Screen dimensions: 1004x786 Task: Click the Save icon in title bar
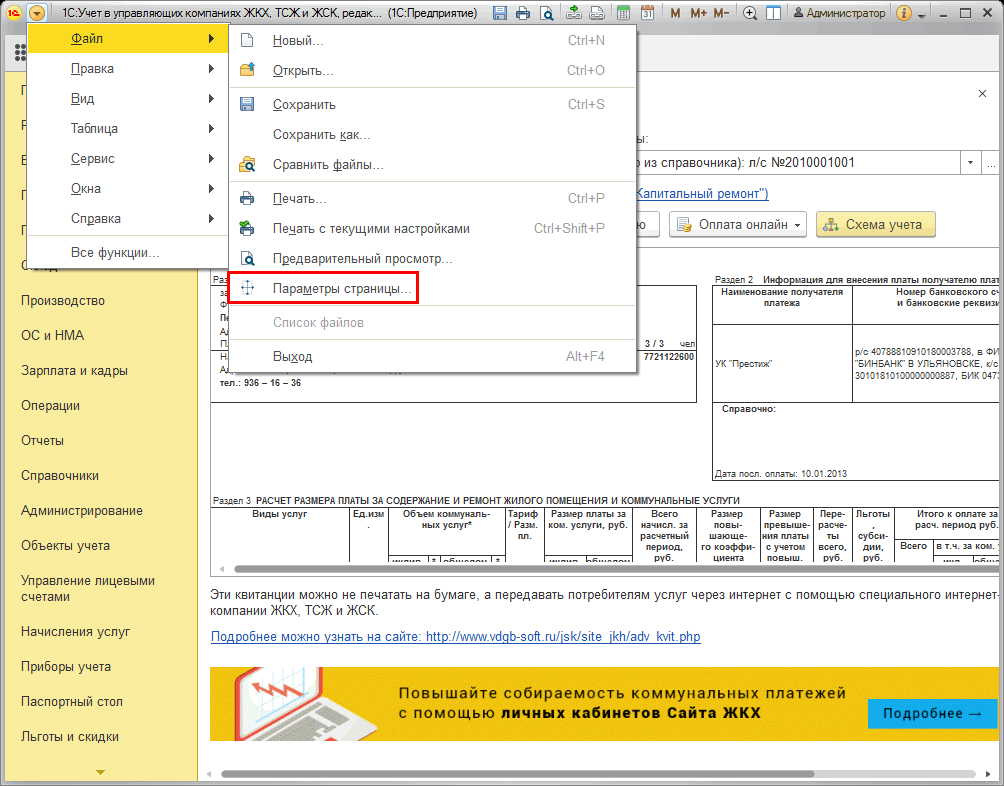[499, 13]
